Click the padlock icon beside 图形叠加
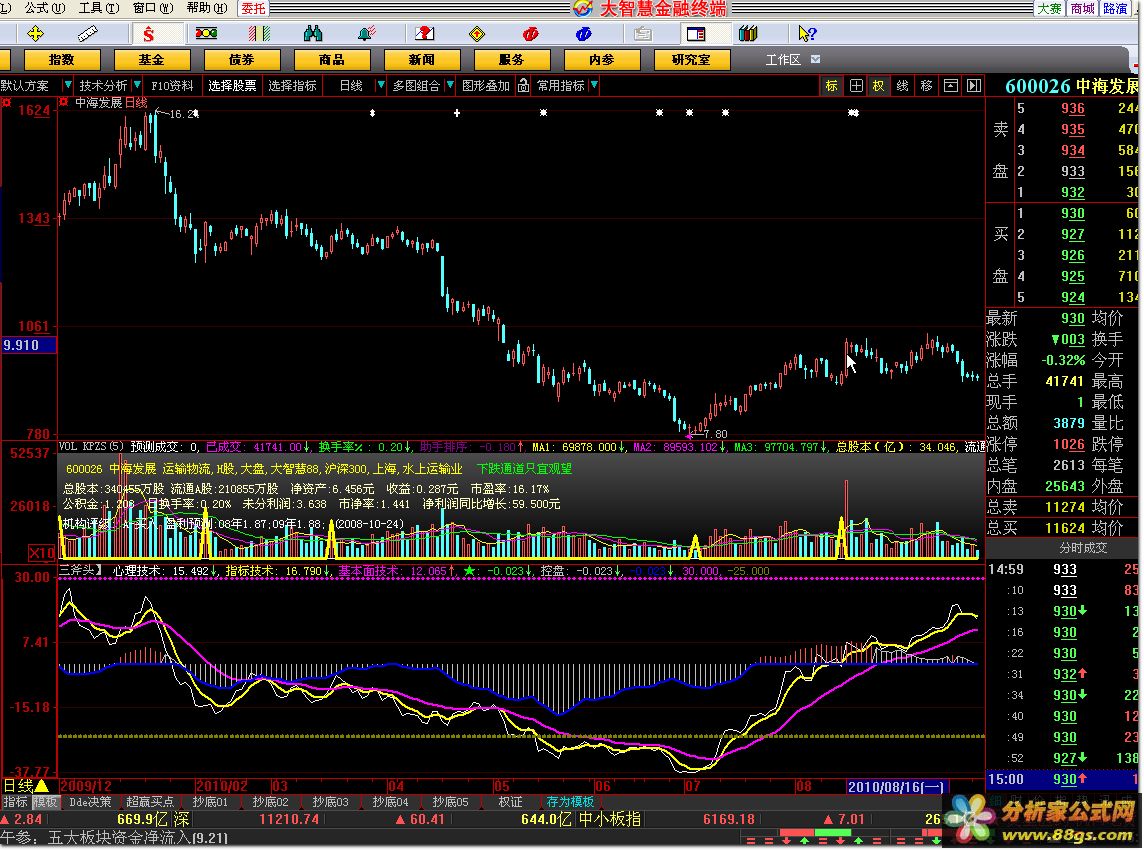Viewport: 1144px width, 850px height. [x=523, y=85]
